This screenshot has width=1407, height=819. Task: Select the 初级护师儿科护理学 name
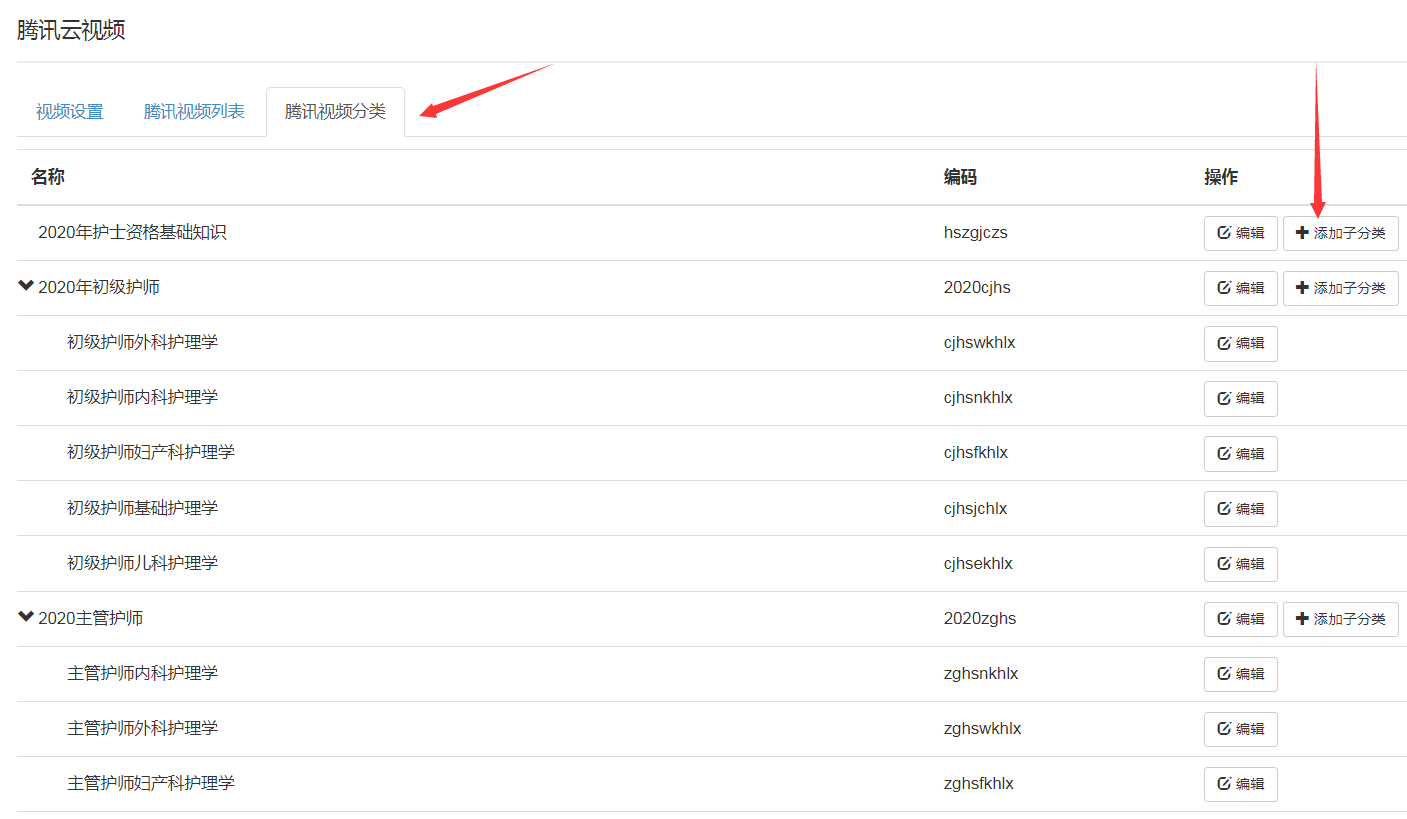click(142, 563)
